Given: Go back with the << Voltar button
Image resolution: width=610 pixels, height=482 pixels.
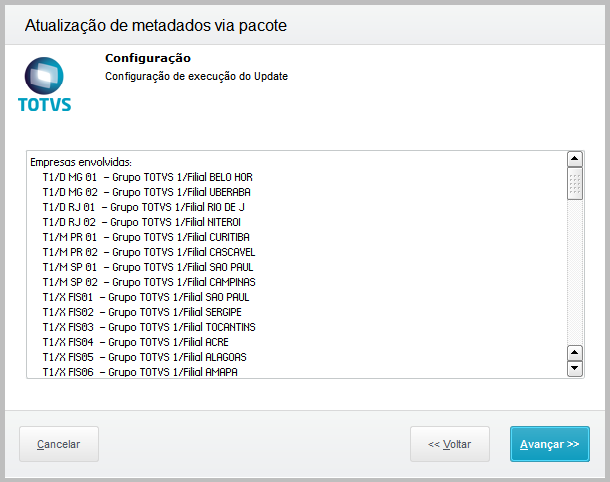Looking at the screenshot, I should 449,443.
